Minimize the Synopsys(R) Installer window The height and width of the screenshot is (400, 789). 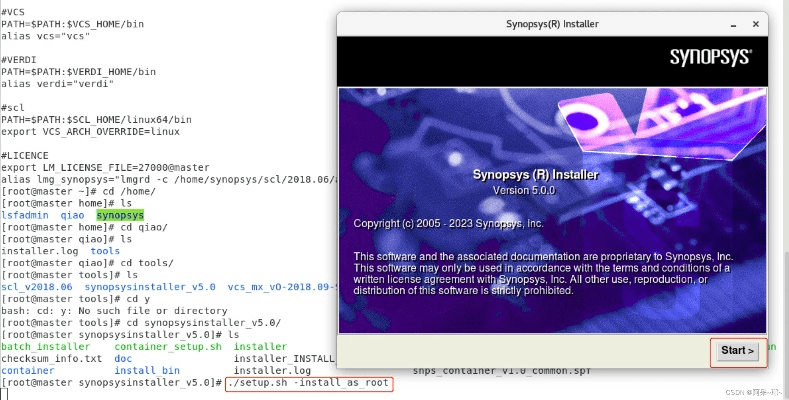click(x=734, y=24)
